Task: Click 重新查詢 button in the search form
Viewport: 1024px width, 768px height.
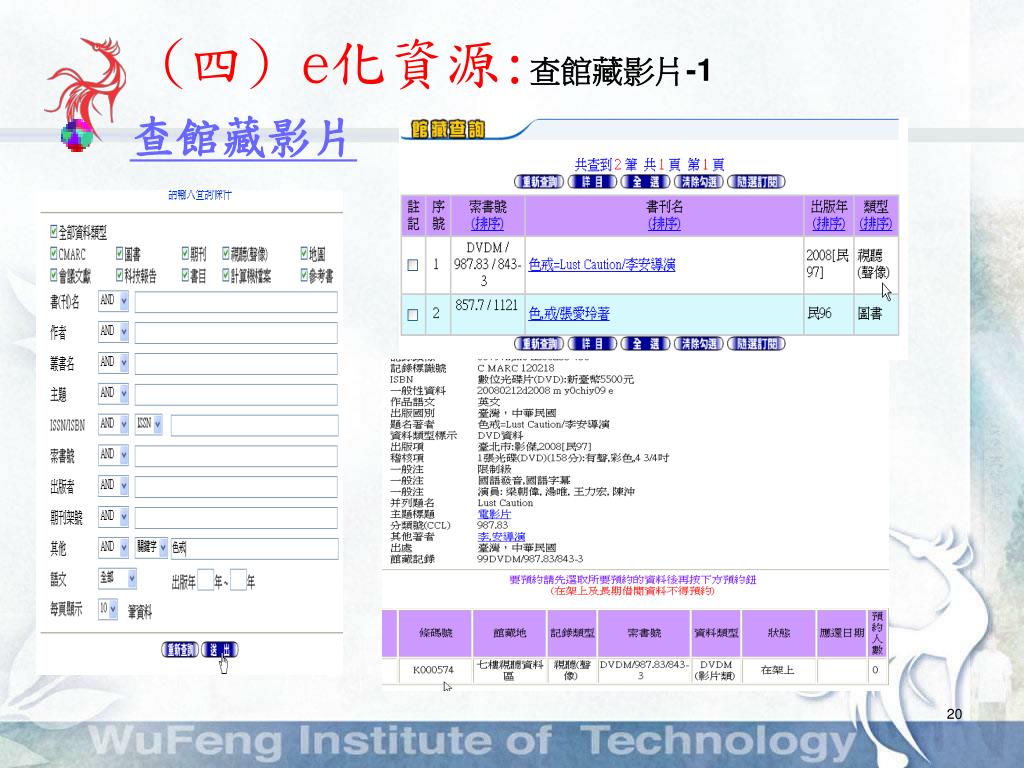Action: (180, 650)
